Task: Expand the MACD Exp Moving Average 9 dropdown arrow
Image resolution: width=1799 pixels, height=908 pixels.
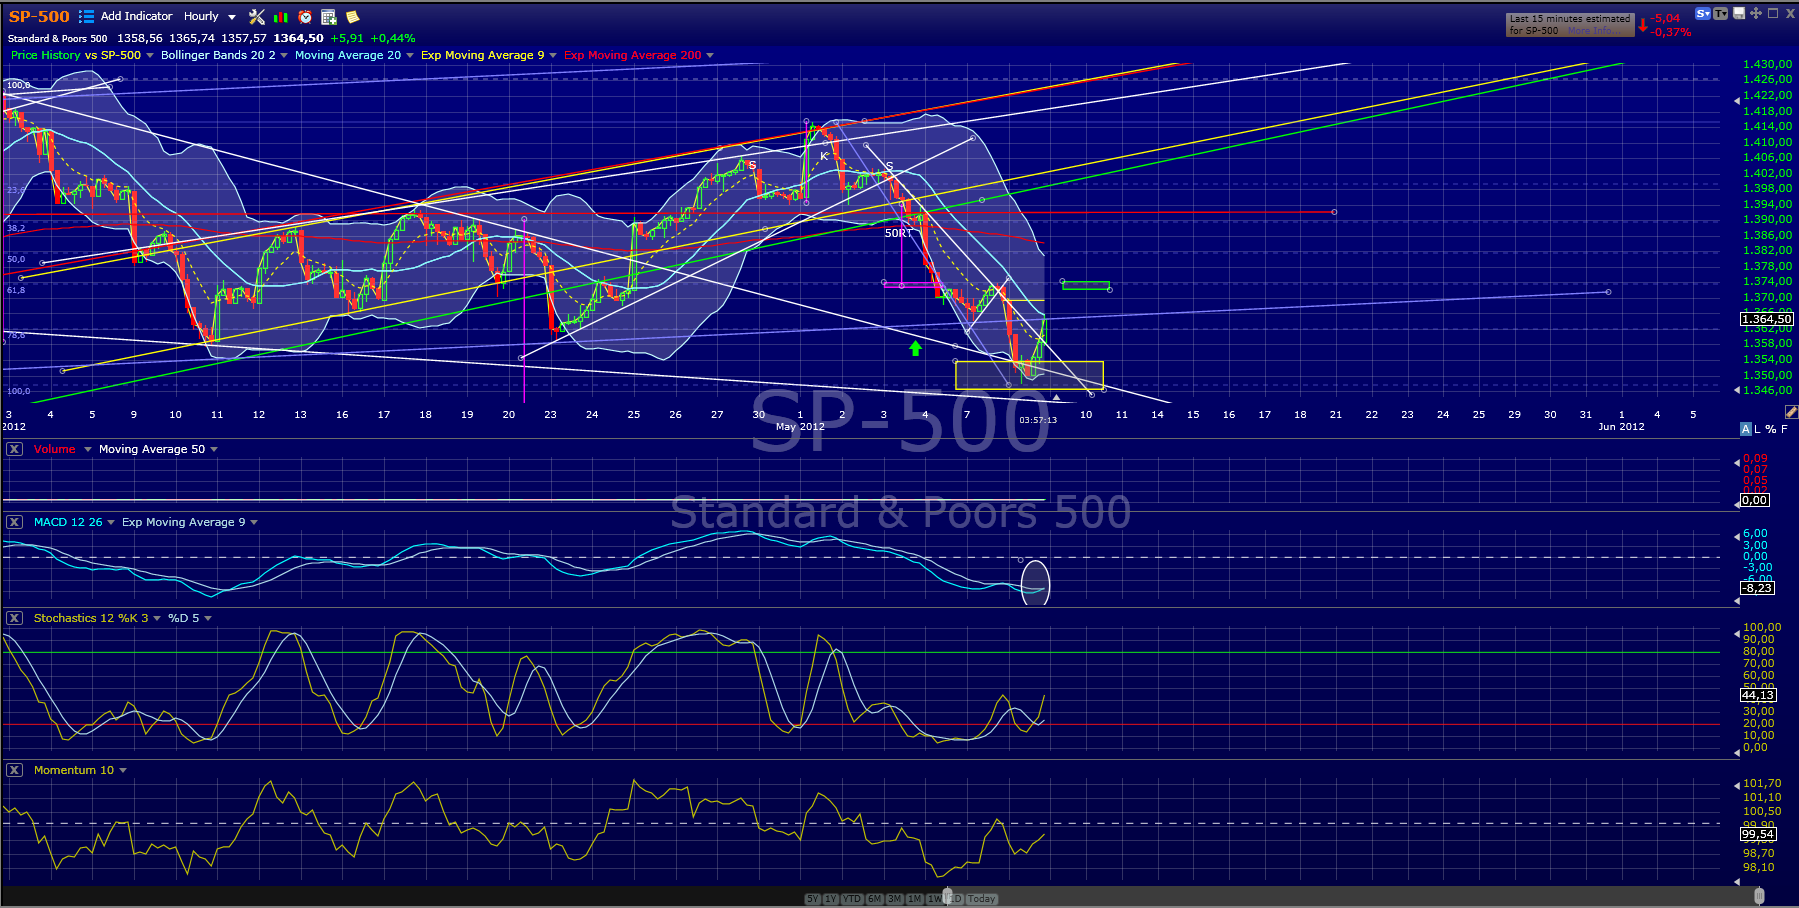Action: pyautogui.click(x=254, y=523)
